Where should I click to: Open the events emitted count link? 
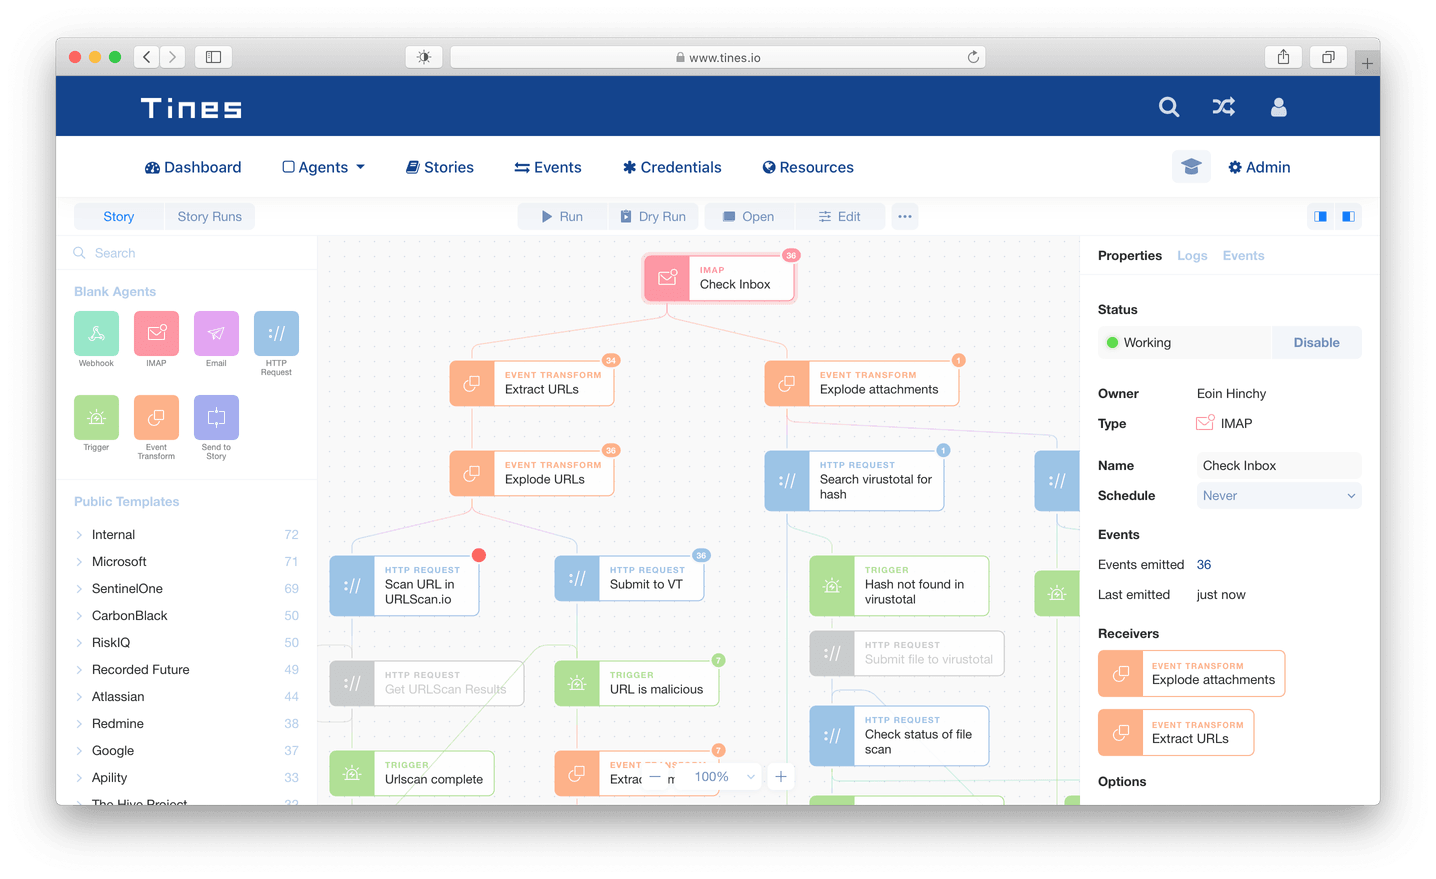(1203, 564)
